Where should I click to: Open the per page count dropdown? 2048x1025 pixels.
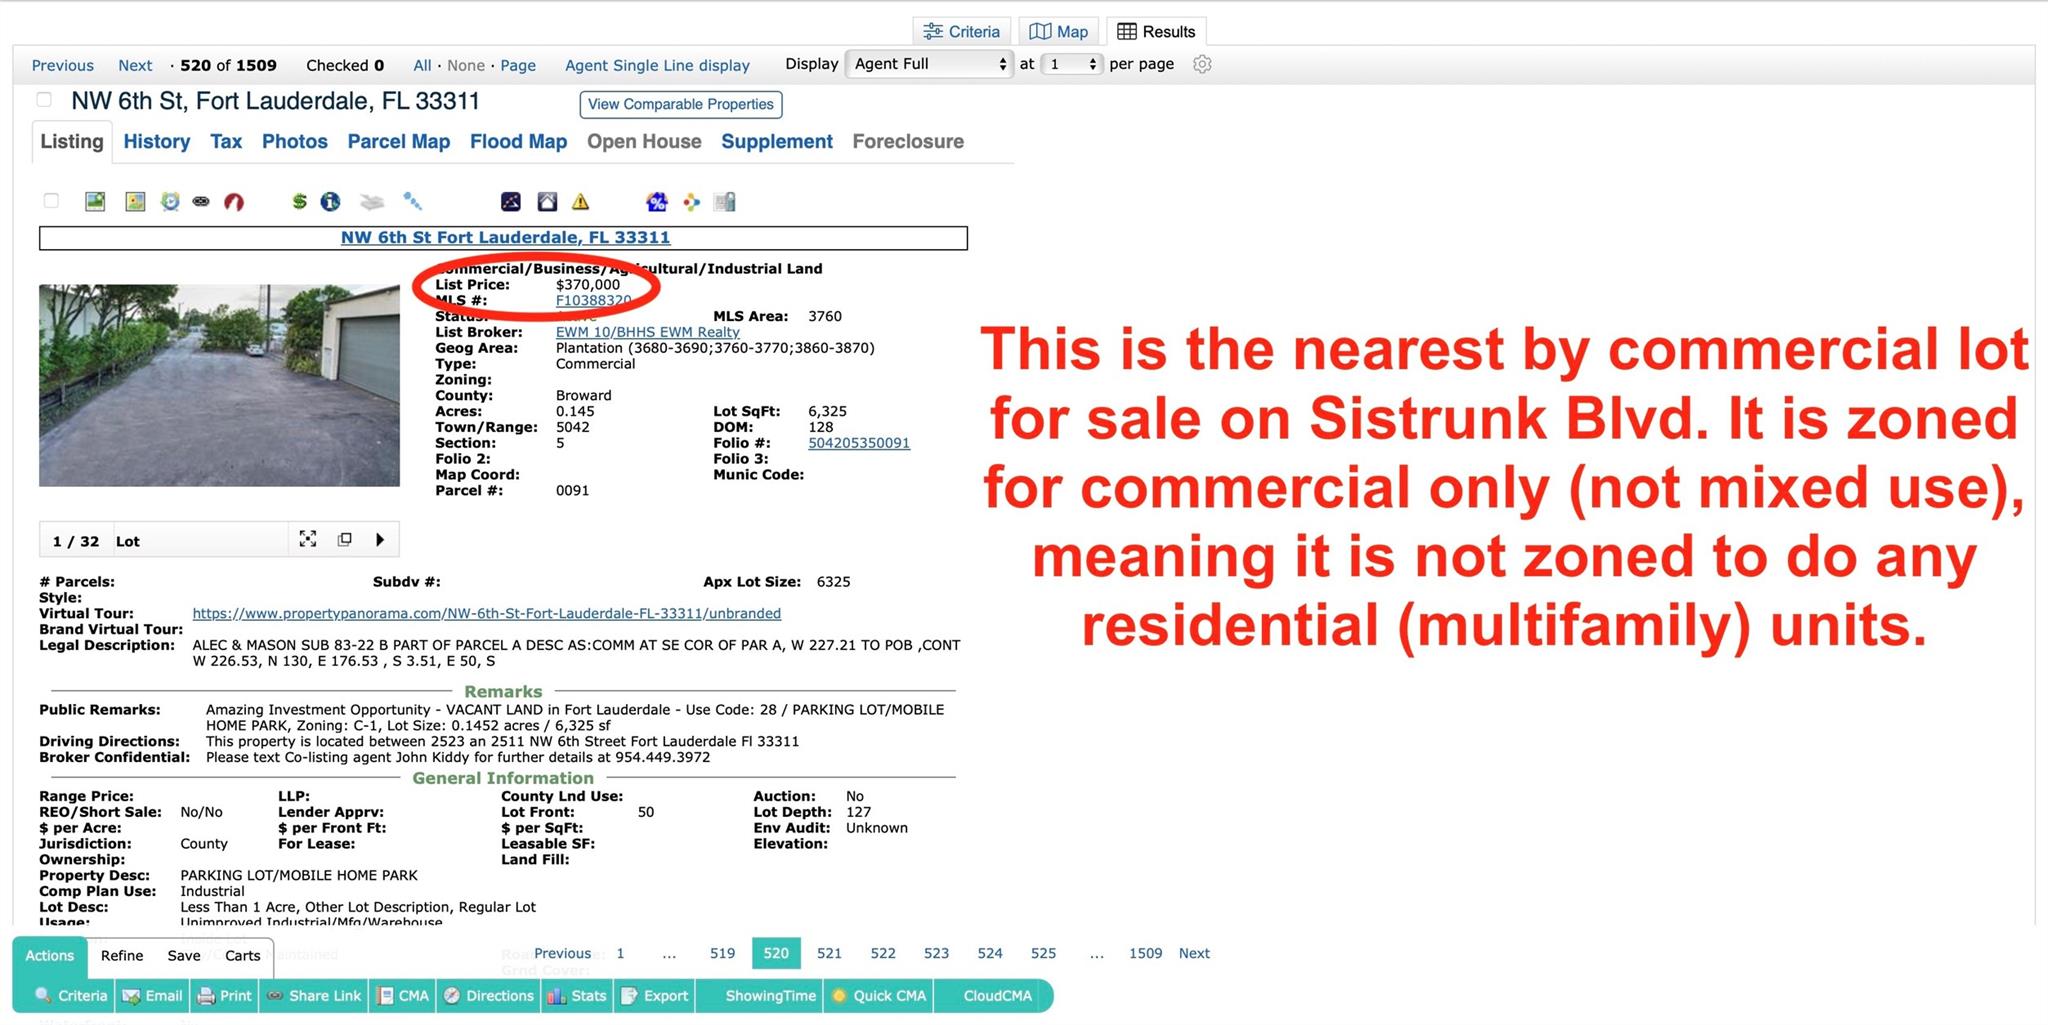(1071, 64)
